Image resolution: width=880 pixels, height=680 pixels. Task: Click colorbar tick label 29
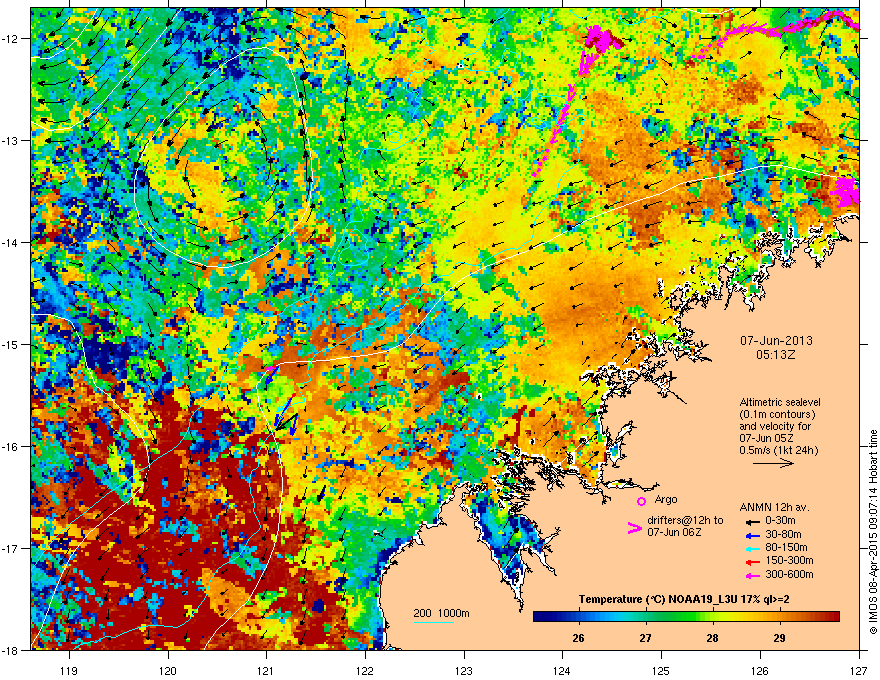tap(779, 638)
